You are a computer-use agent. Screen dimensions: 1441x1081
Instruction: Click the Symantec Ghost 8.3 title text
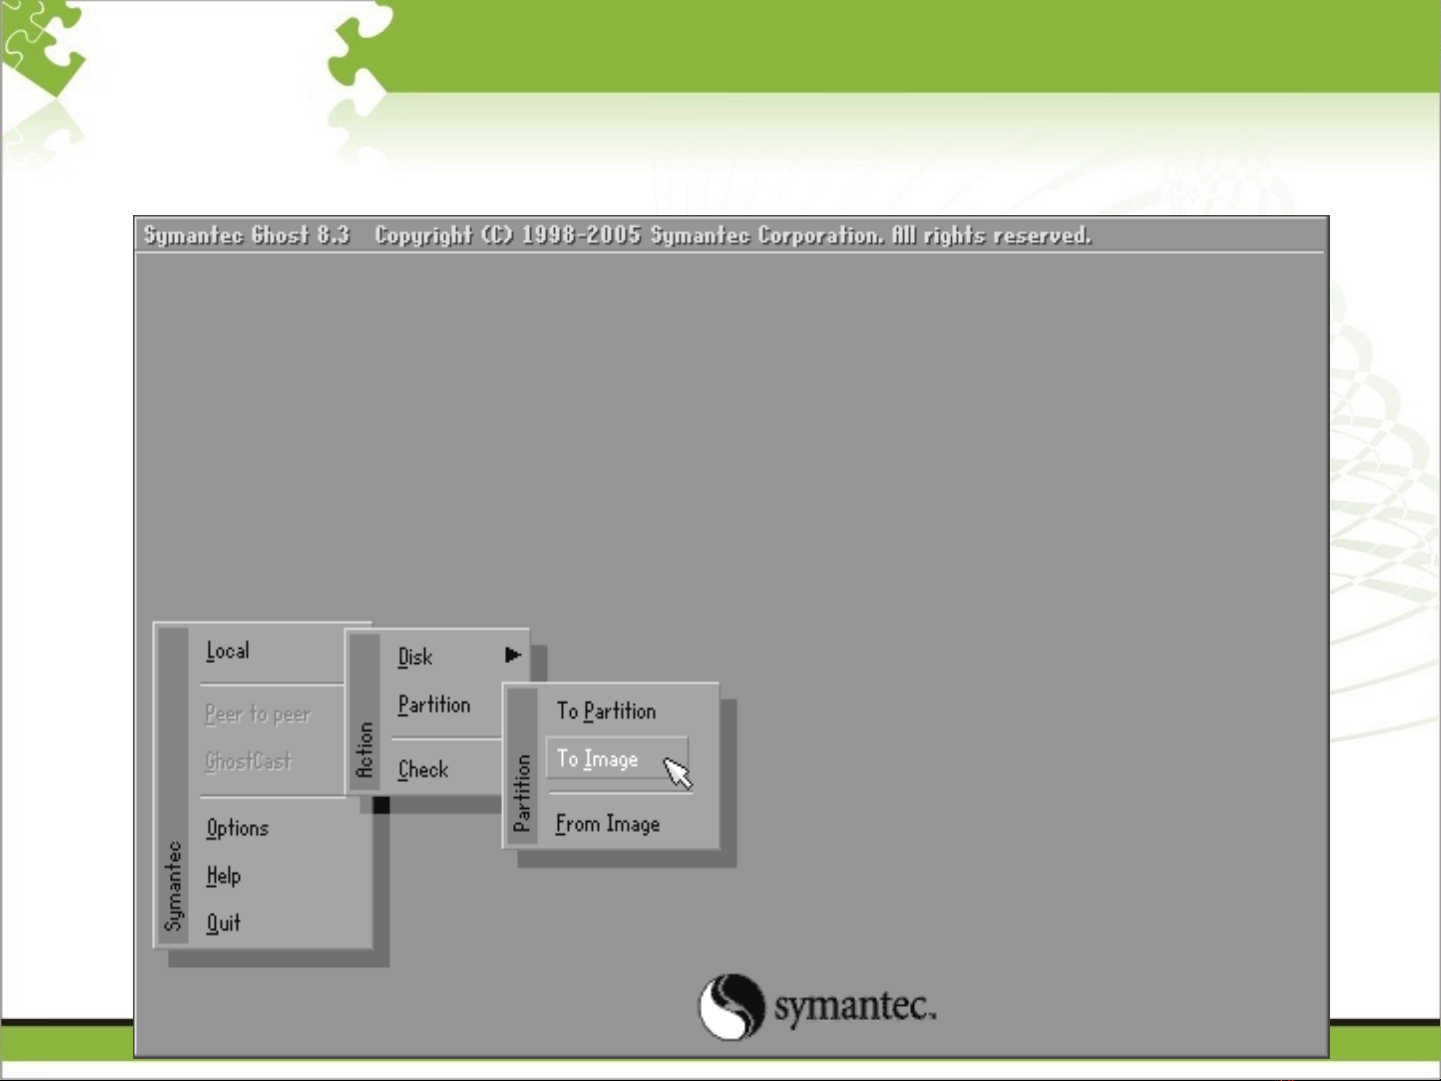[246, 235]
